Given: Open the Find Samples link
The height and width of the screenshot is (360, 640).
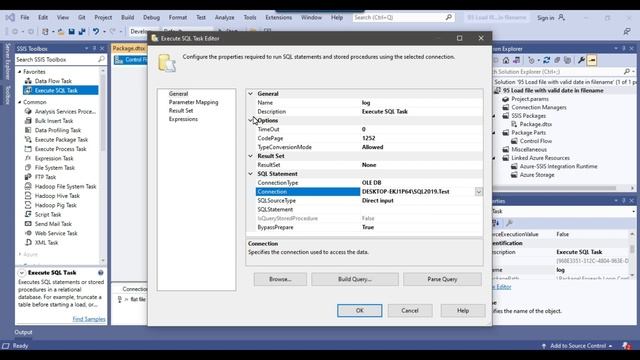Looking at the screenshot, I should (x=89, y=319).
